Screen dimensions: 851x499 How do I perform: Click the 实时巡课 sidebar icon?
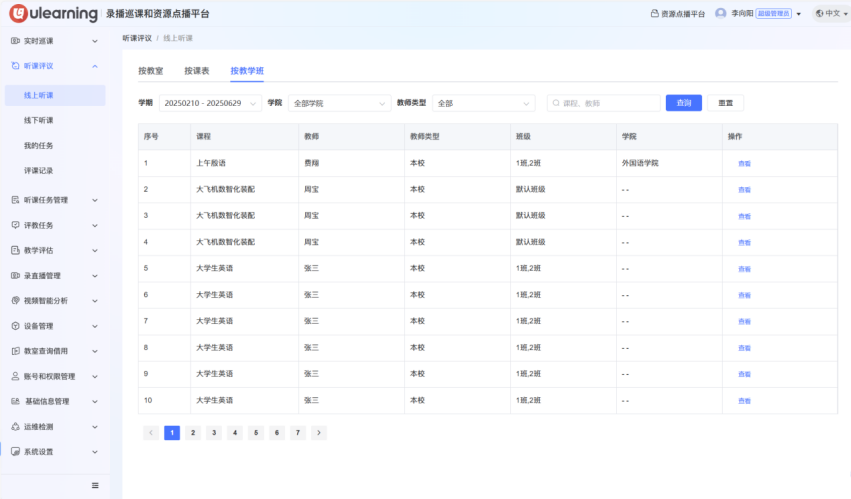click(15, 41)
